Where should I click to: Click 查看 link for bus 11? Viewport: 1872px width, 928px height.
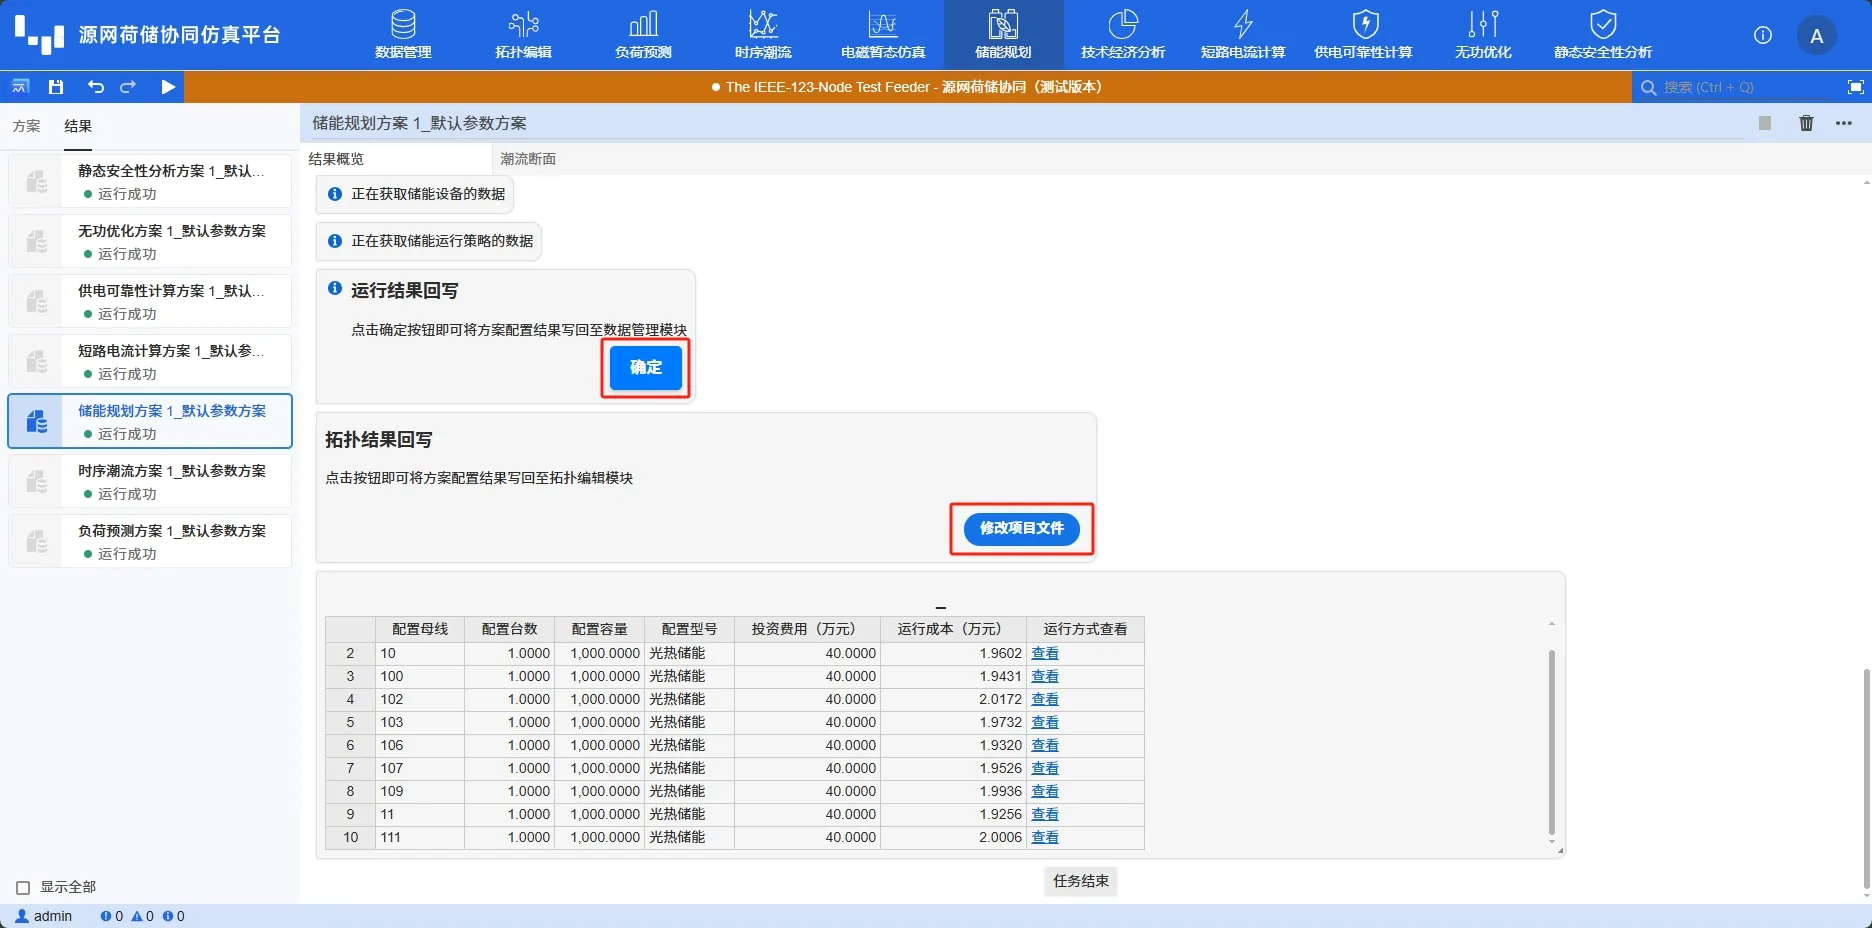pos(1045,814)
